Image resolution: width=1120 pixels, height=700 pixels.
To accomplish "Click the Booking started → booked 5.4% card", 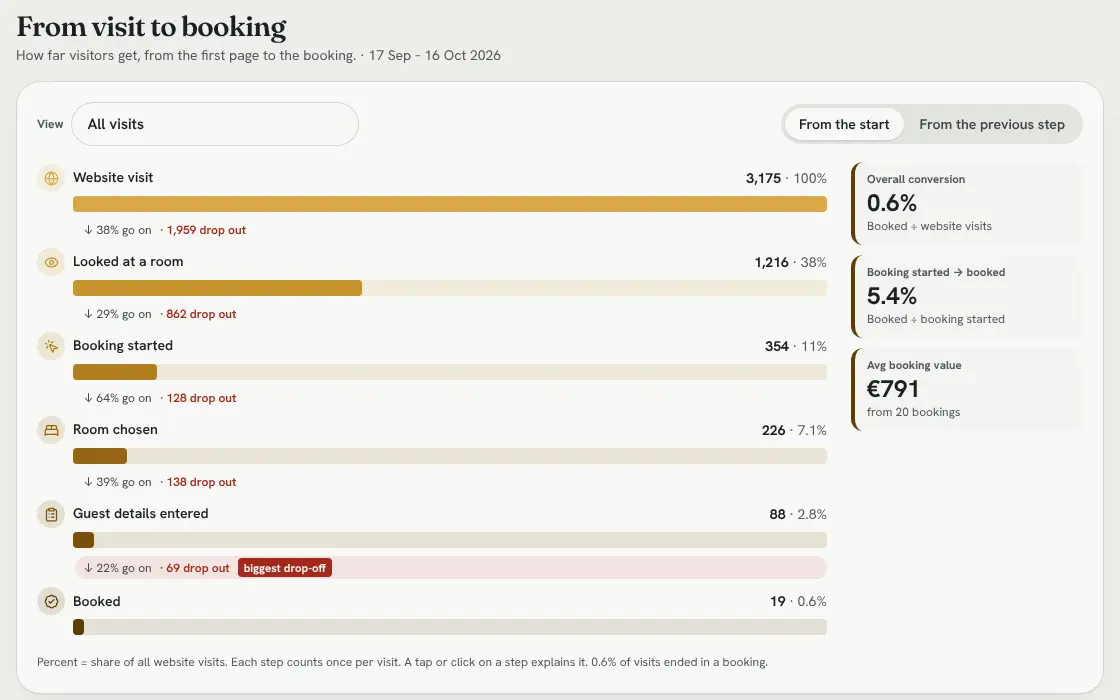I will [x=967, y=296].
